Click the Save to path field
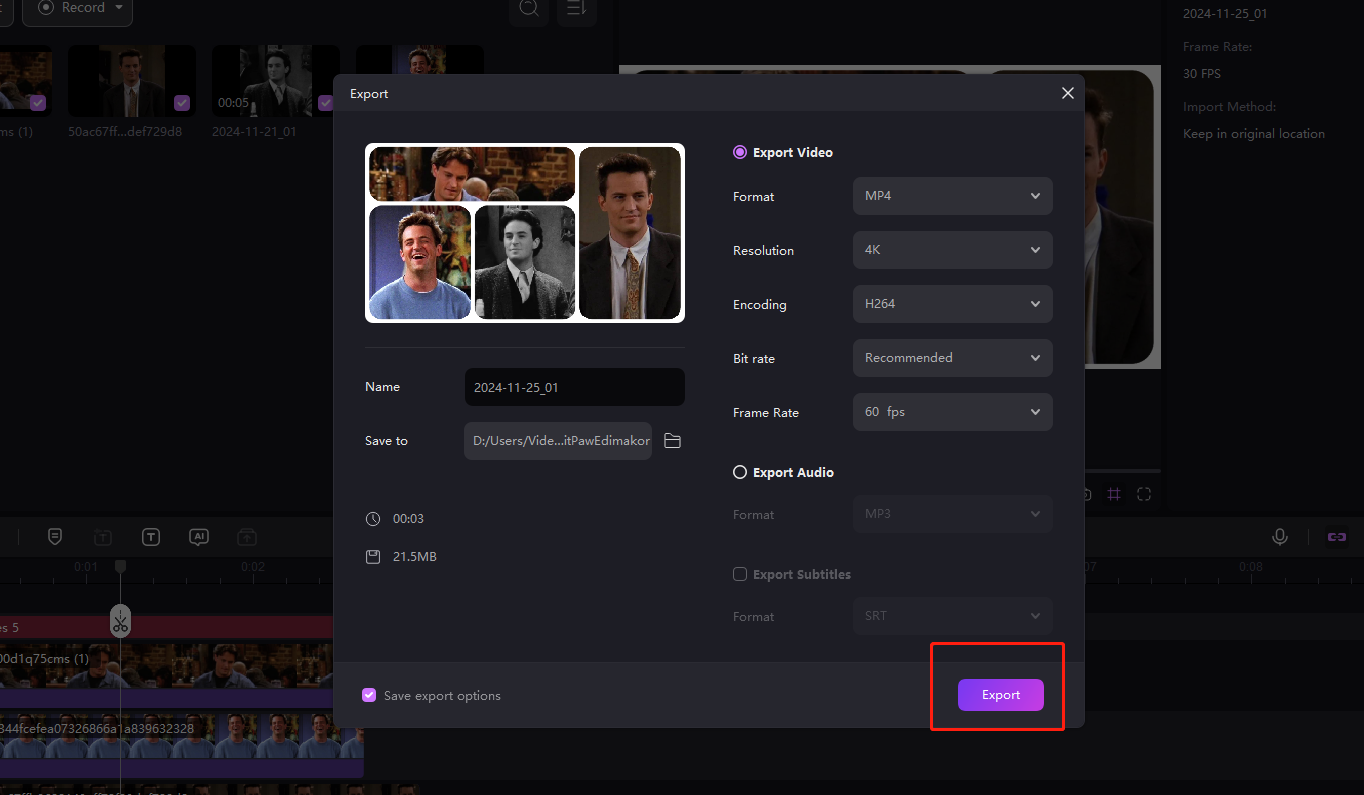Screen dimensions: 1364x795 tap(558, 441)
